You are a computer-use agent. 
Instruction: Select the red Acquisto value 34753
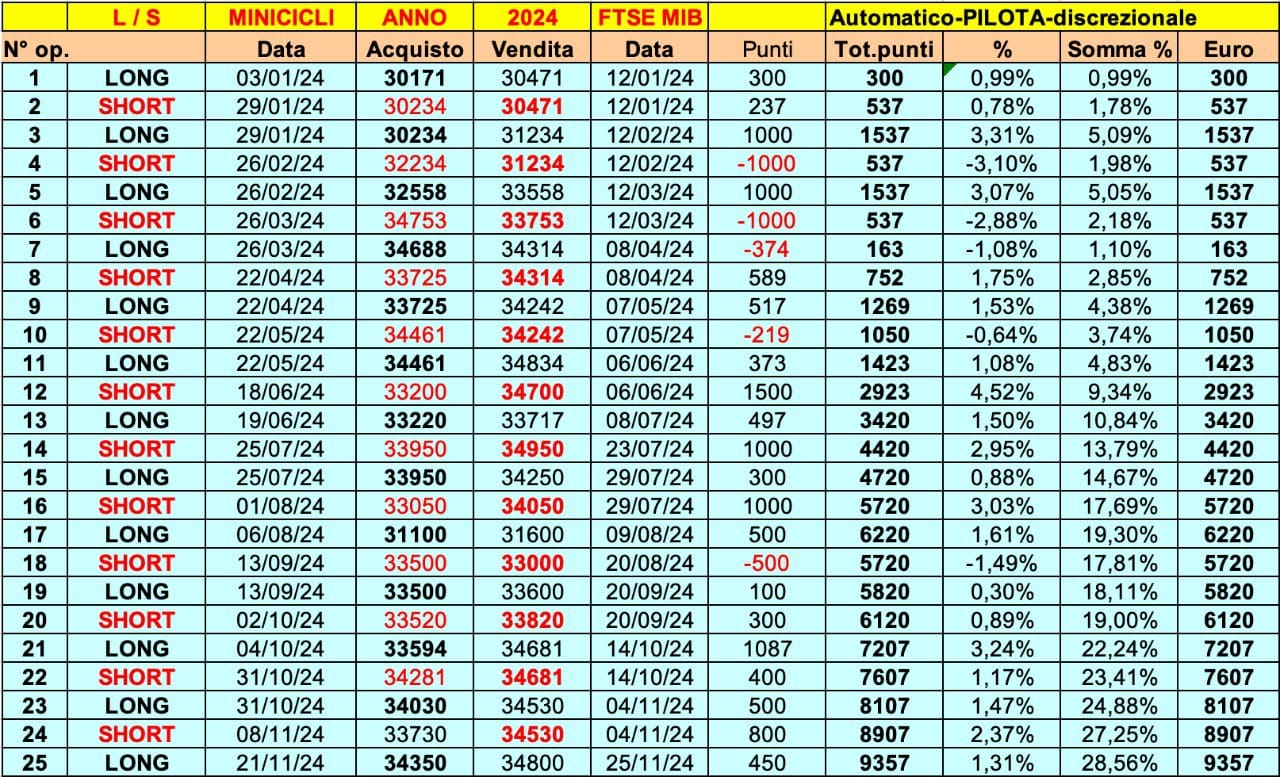[415, 221]
